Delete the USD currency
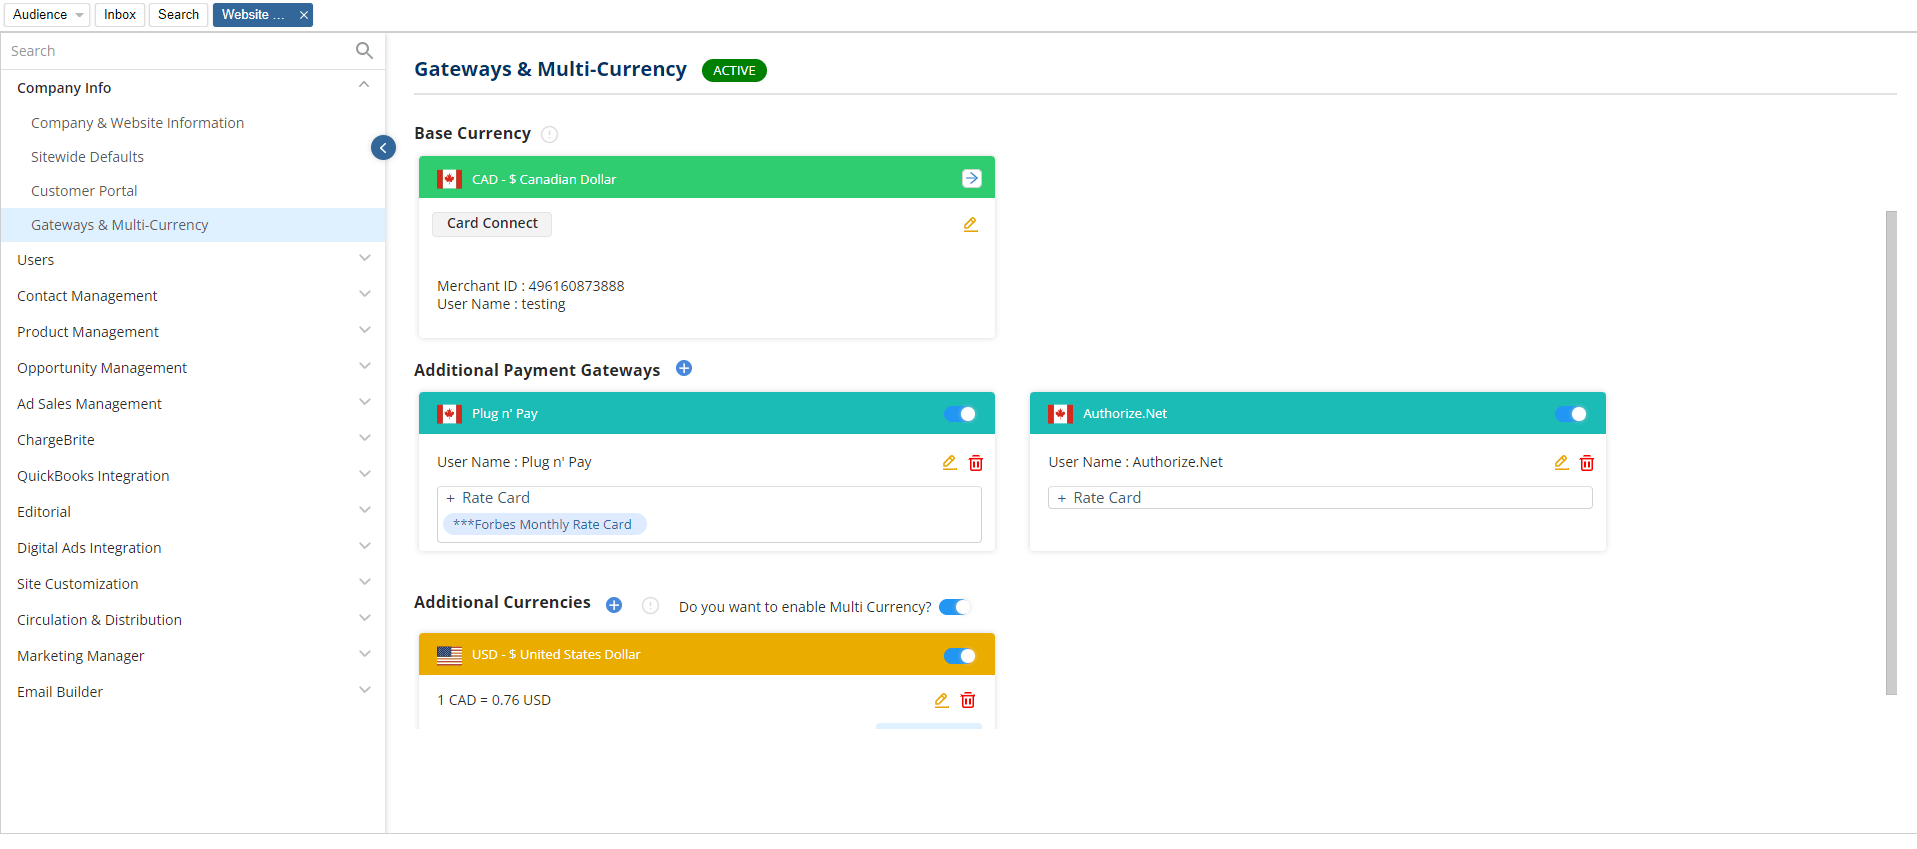Image resolution: width=1917 pixels, height=849 pixels. 968,700
